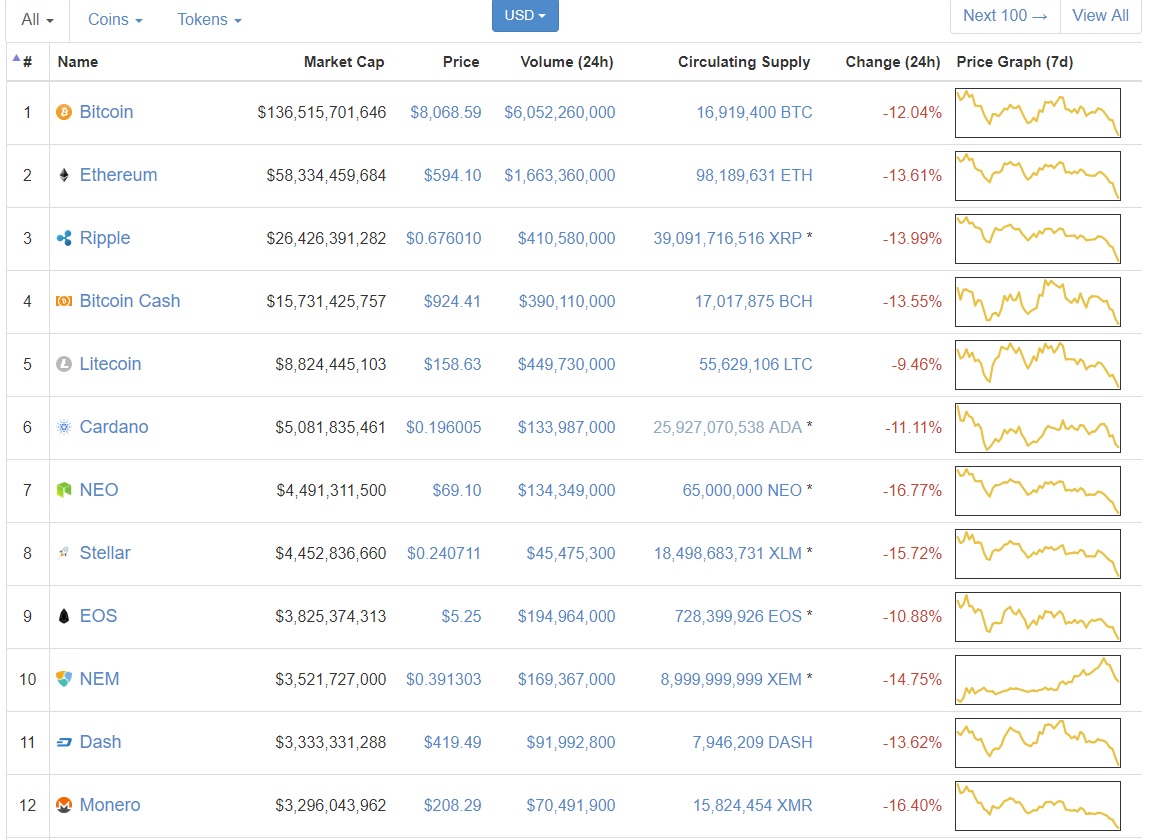Click Monero supply 15,824,454 XMR
Screen dimensions: 1149x840
click(x=753, y=806)
